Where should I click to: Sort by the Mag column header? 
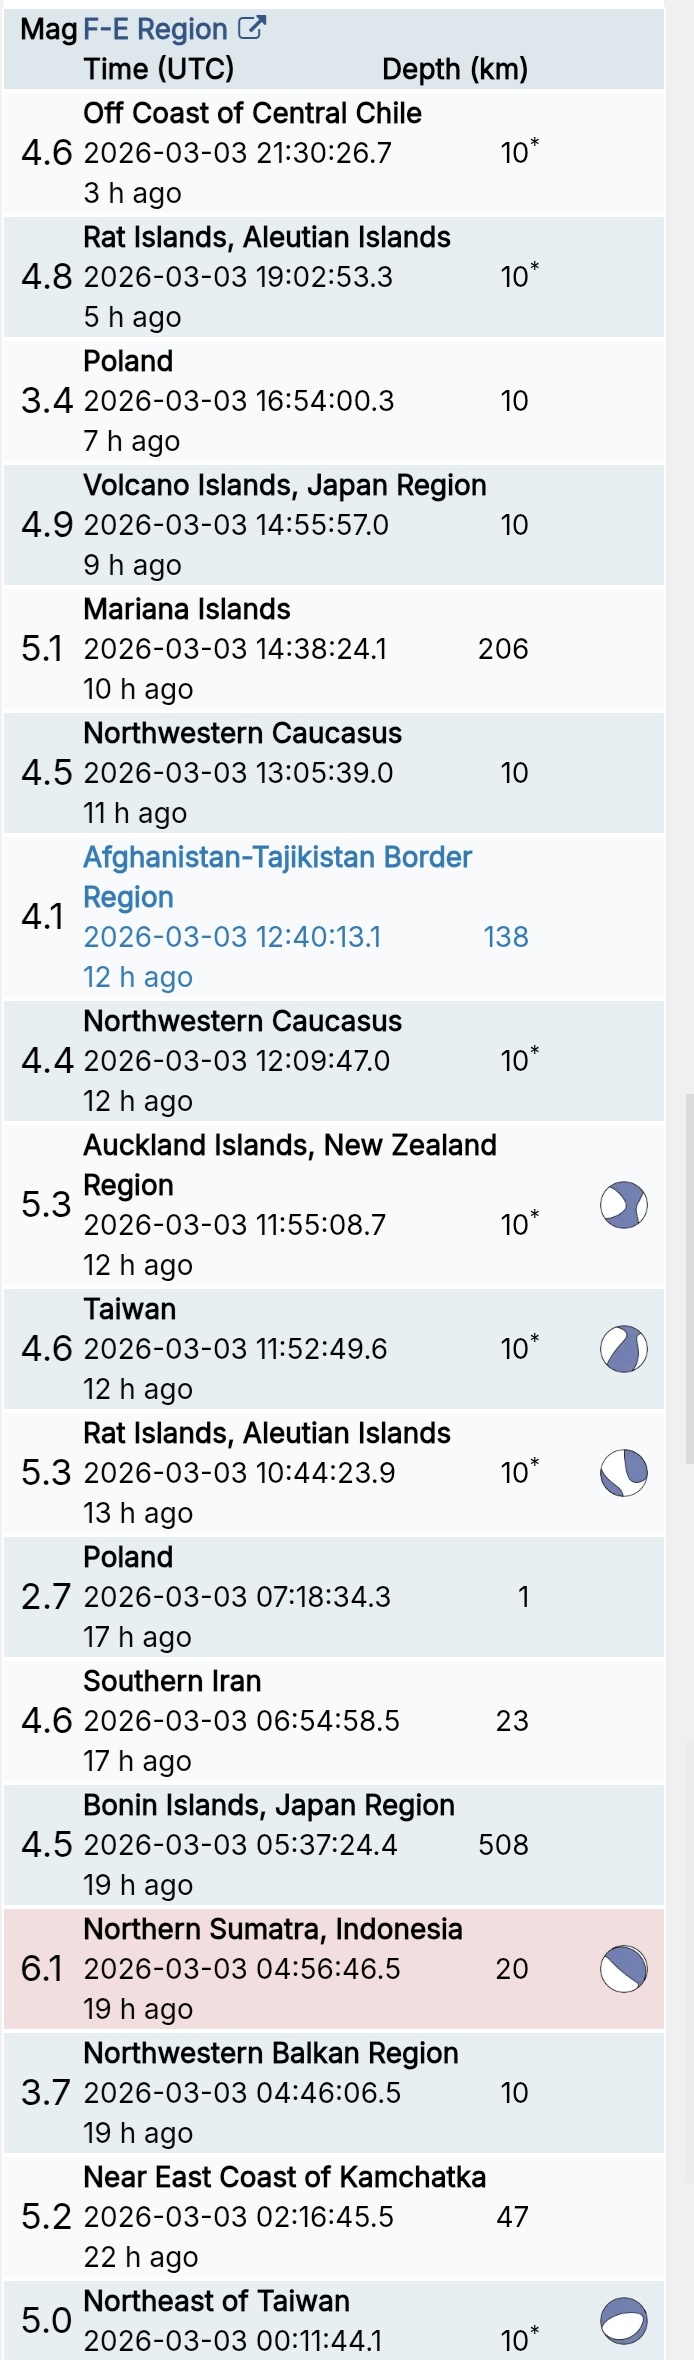pyautogui.click(x=48, y=30)
